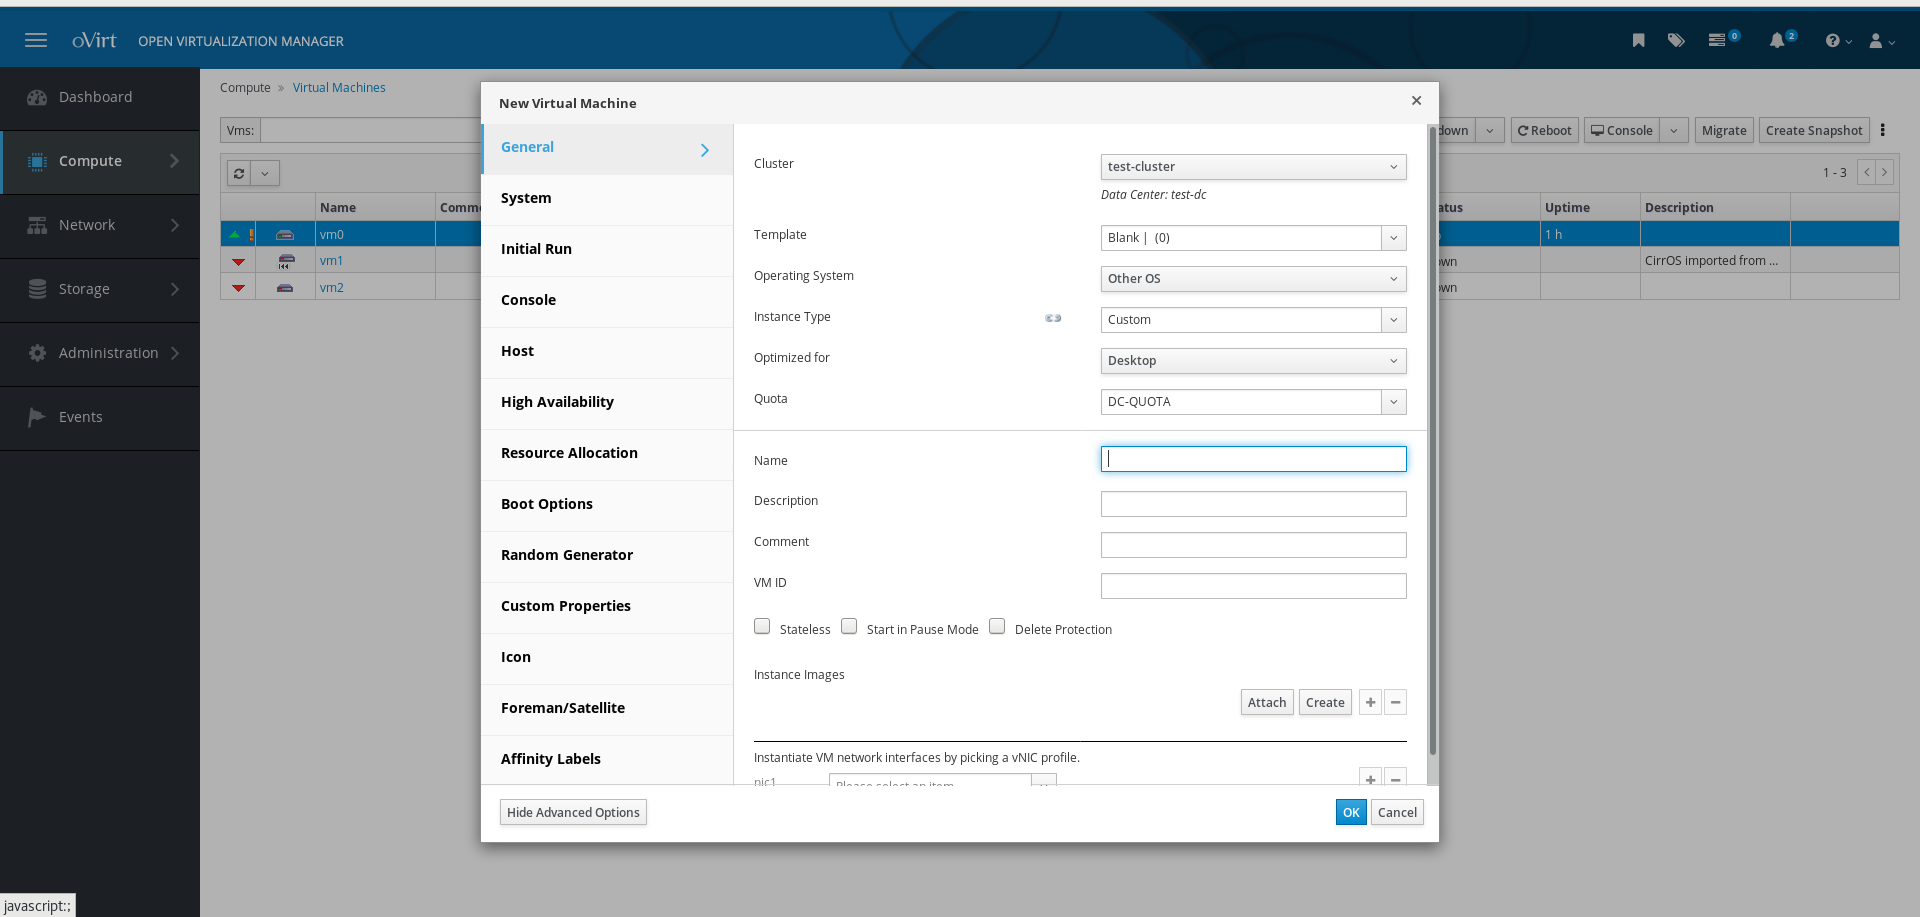Click the Hide Advanced Options button

click(x=573, y=812)
